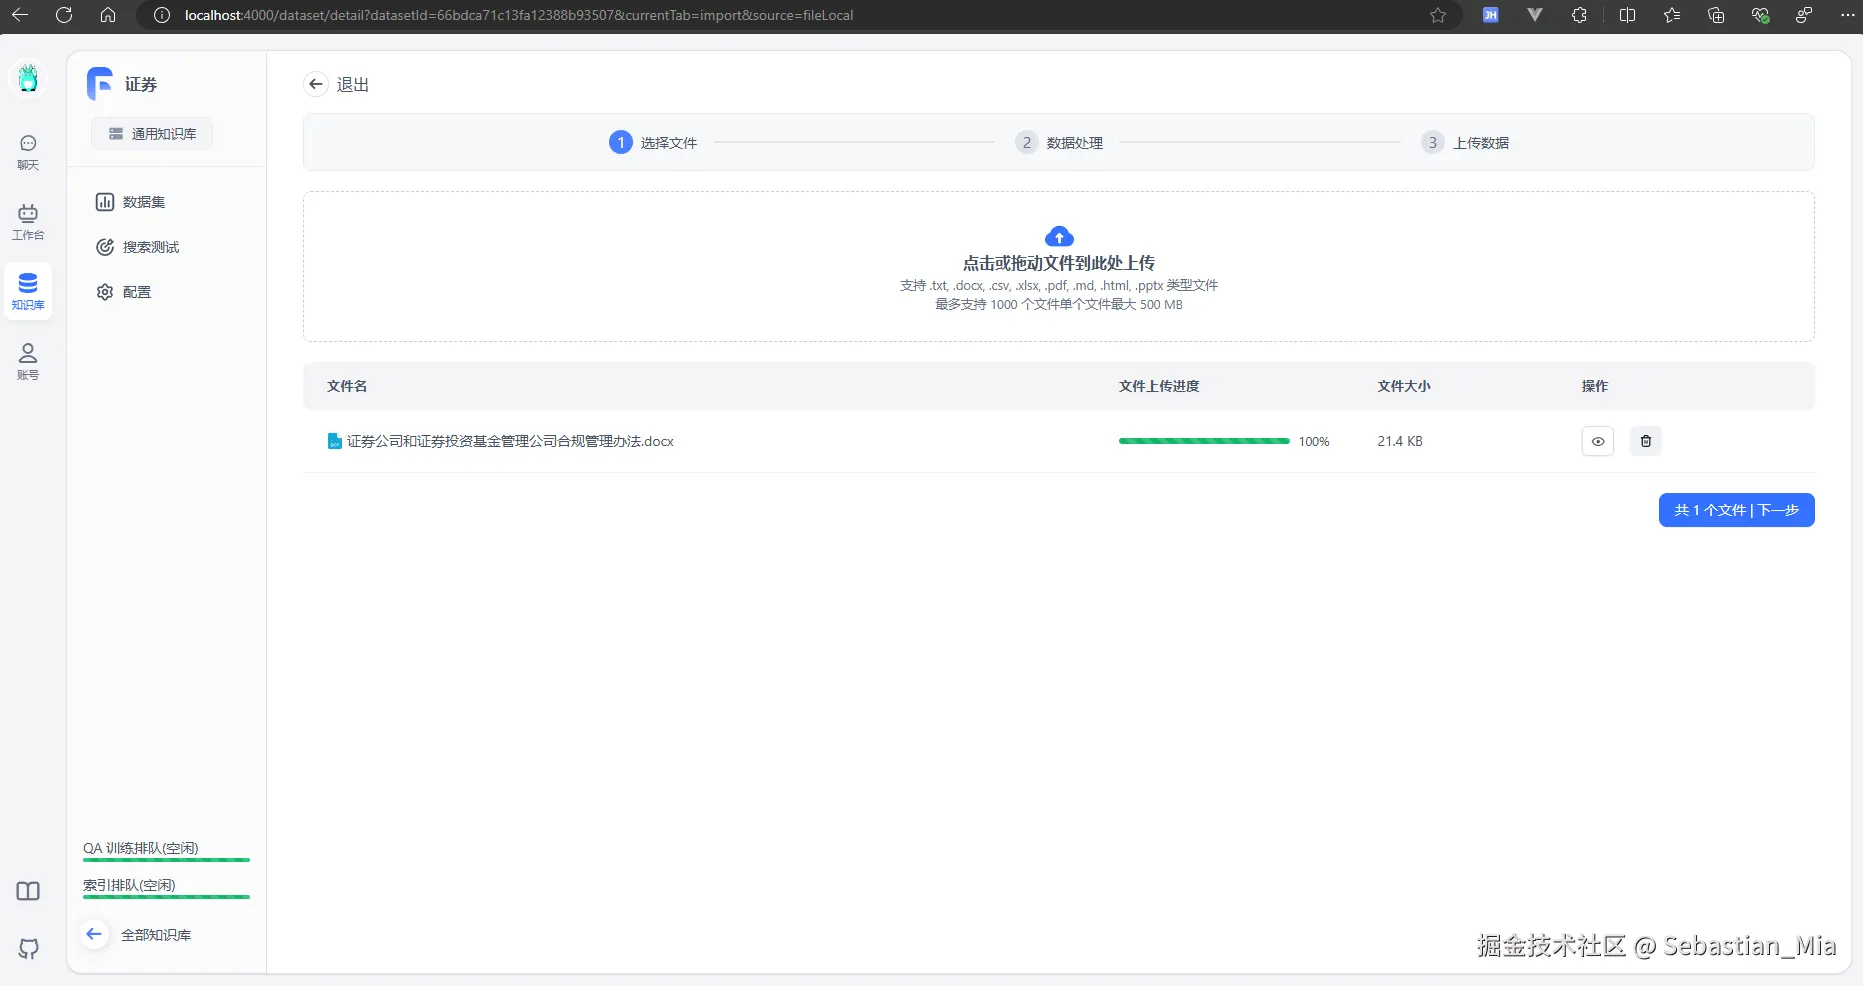This screenshot has width=1863, height=986.
Task: Click the V-shaped extension icon
Action: coord(1535,15)
